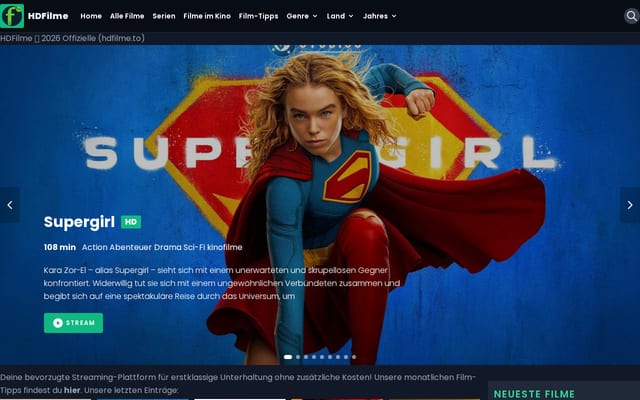The image size is (640, 400).
Task: Advance carousel with right arrow
Action: coord(630,205)
